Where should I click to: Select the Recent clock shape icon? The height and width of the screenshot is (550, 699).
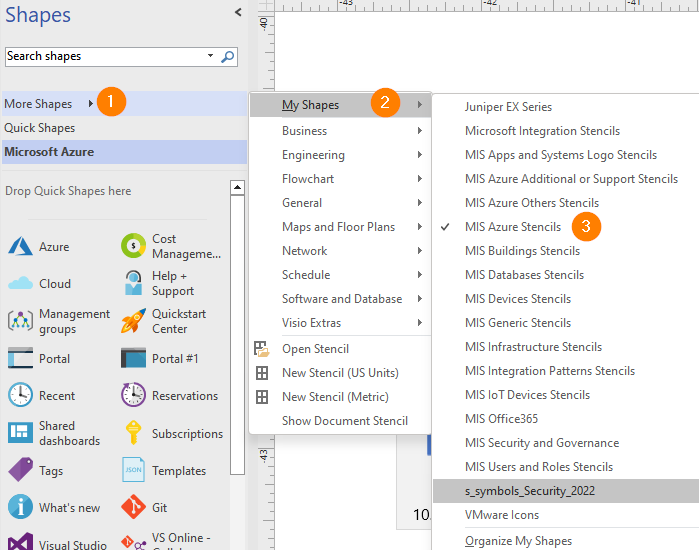pos(20,395)
